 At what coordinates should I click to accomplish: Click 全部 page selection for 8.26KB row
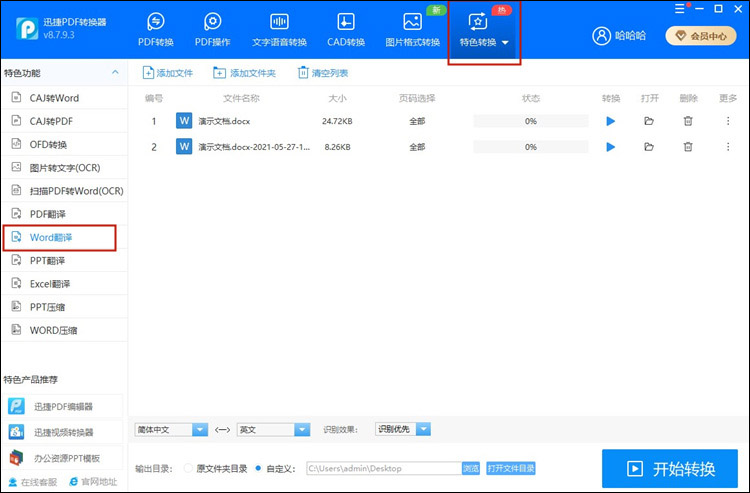coord(417,147)
